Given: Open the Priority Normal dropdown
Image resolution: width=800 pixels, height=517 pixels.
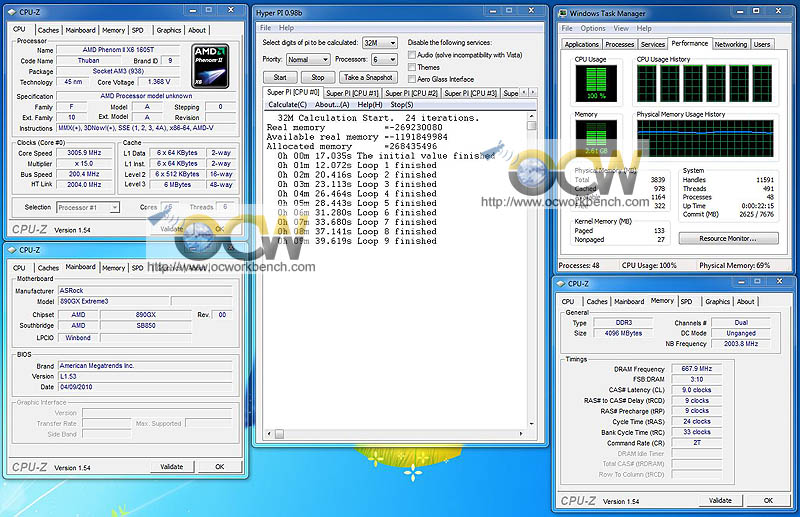Looking at the screenshot, I should click(308, 60).
